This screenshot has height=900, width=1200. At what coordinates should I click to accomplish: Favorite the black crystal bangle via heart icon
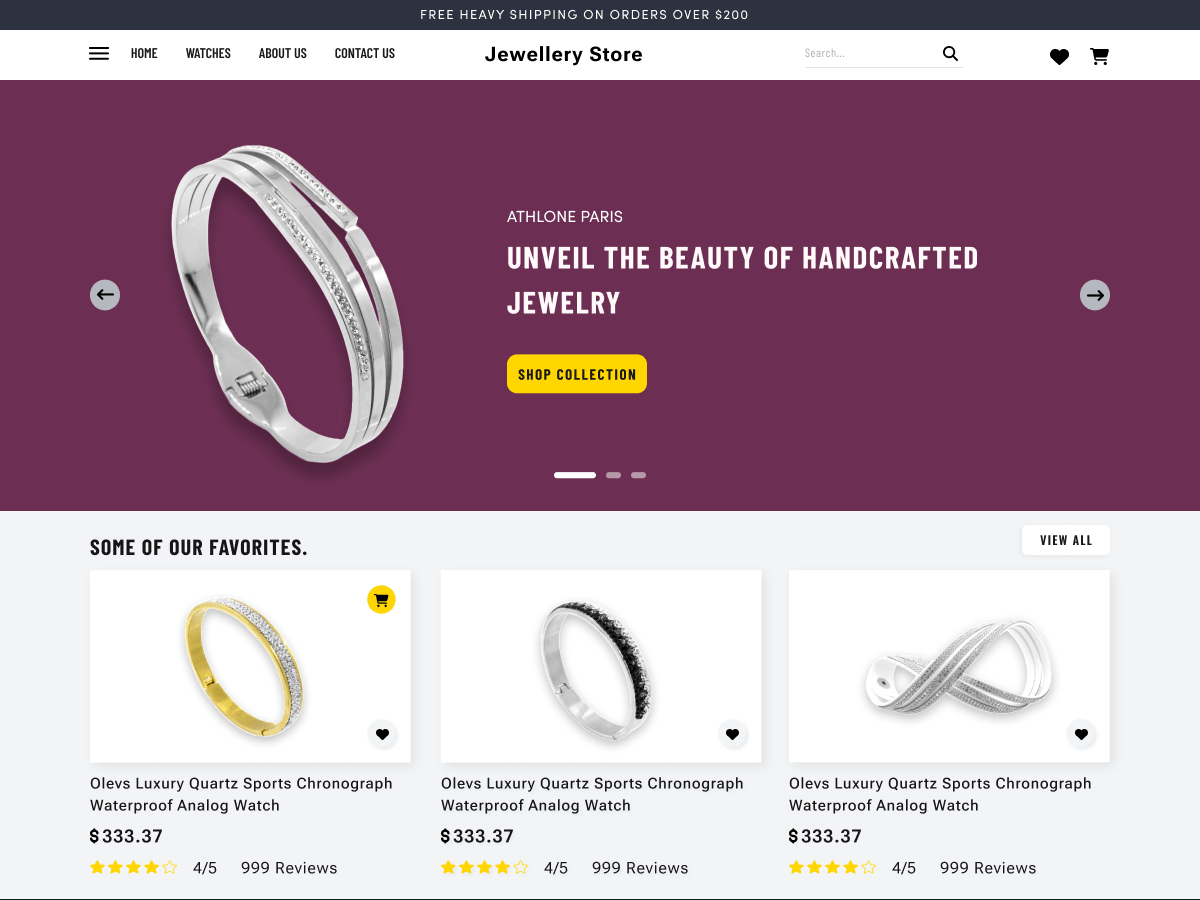pos(733,734)
